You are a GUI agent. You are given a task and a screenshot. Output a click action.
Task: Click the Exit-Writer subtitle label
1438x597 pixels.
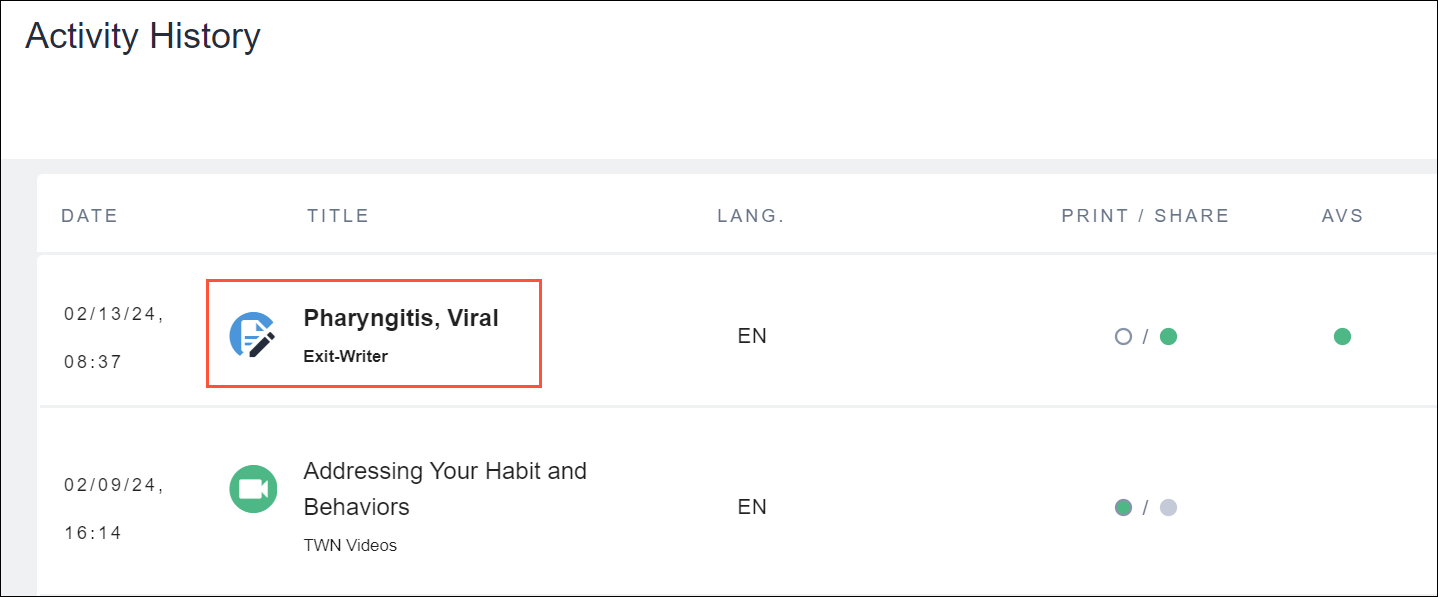(345, 356)
